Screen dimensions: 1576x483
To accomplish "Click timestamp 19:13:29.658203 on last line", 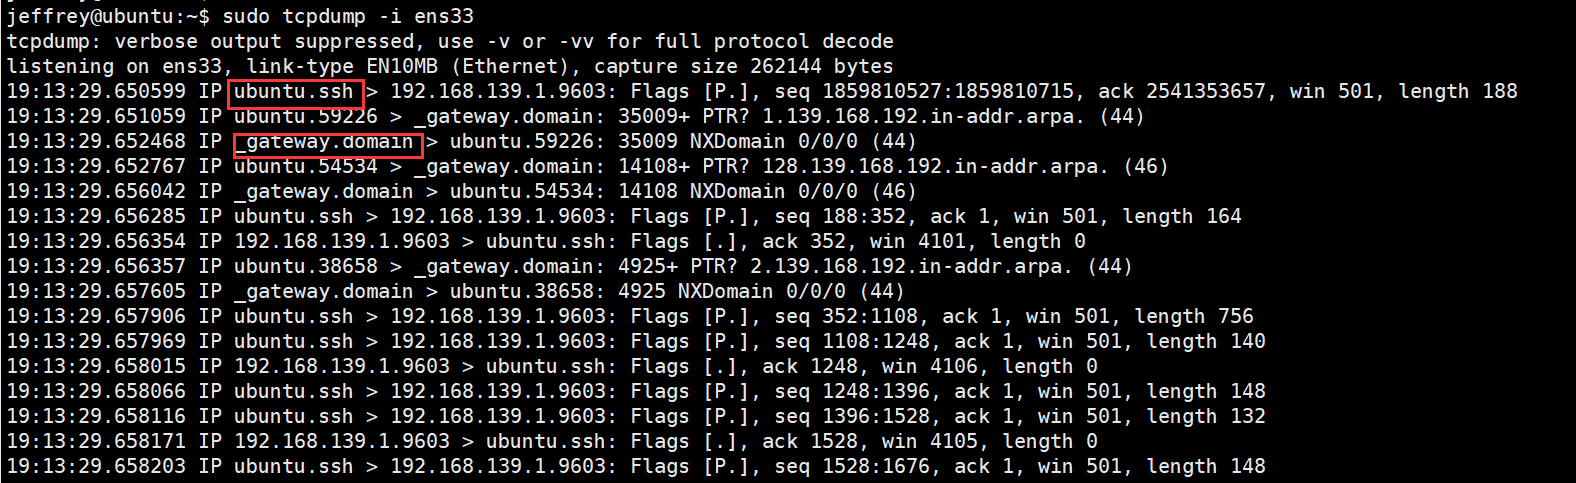I will click(96, 467).
